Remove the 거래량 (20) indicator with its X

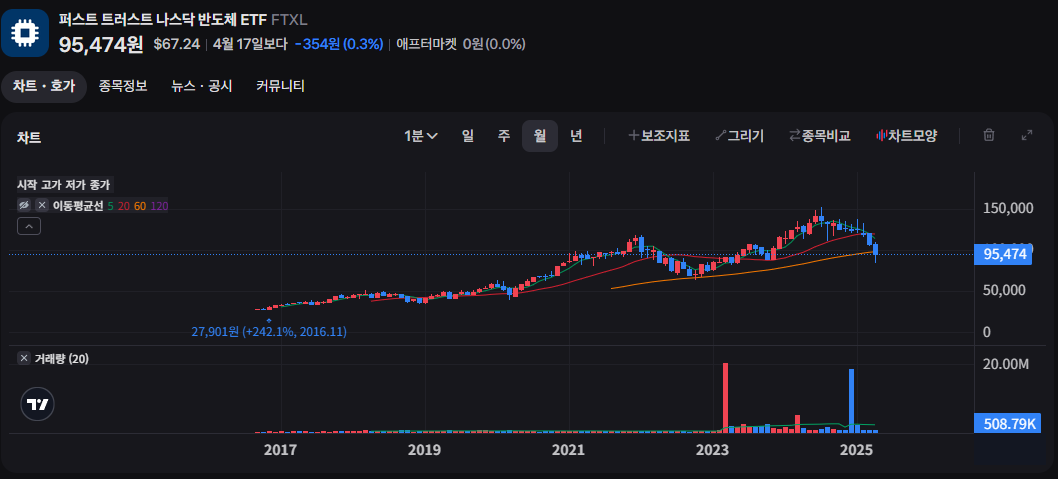[x=24, y=358]
